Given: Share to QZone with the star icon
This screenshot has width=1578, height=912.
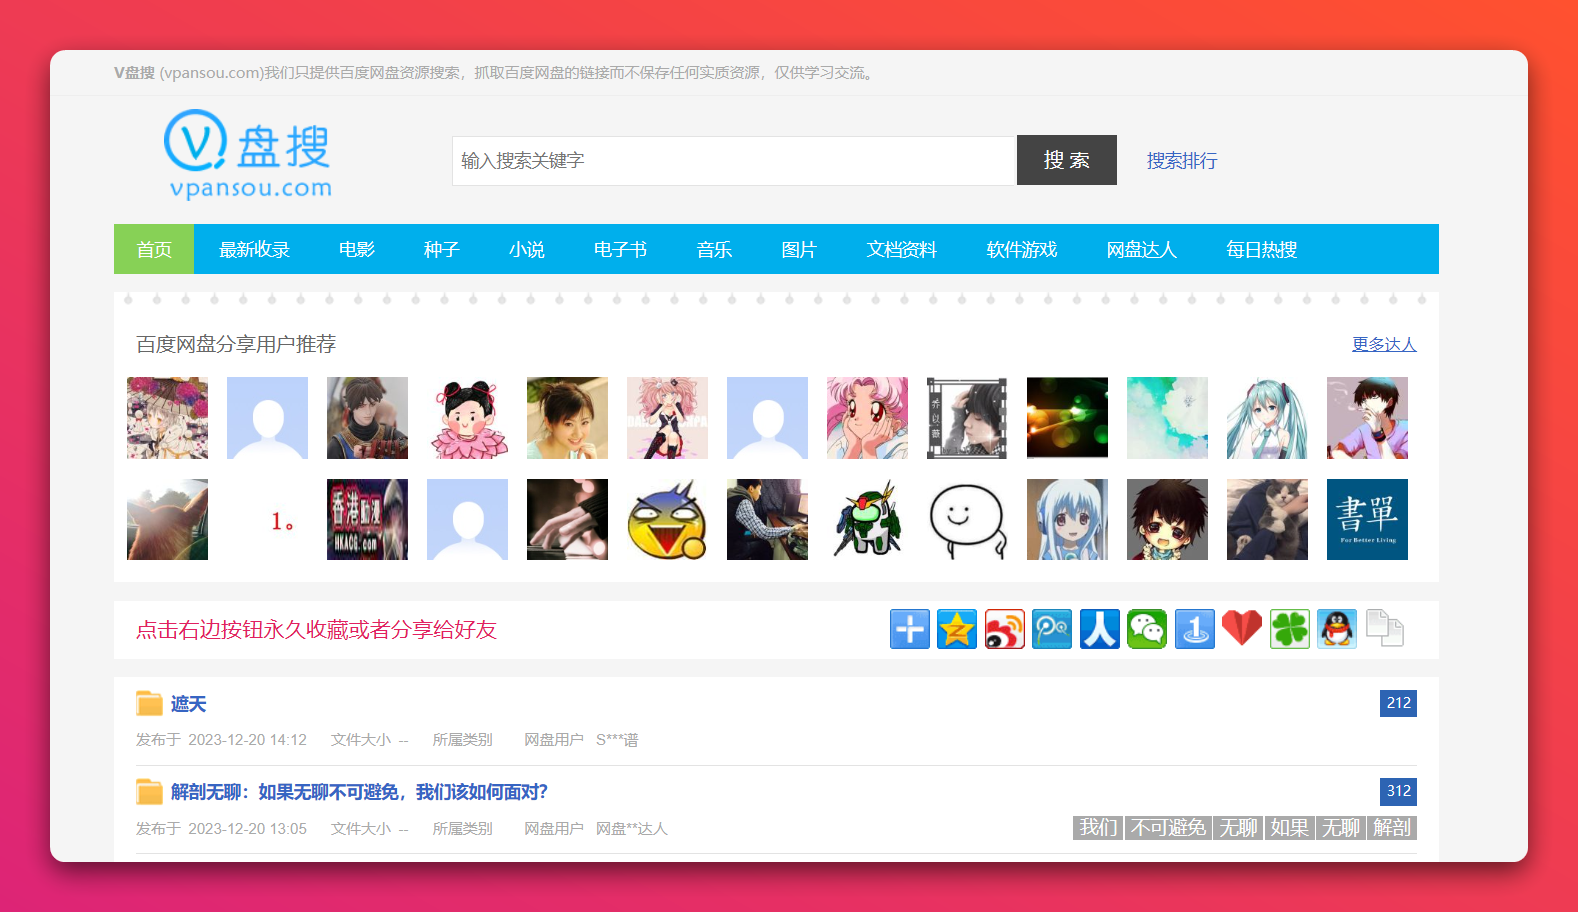Looking at the screenshot, I should (957, 630).
